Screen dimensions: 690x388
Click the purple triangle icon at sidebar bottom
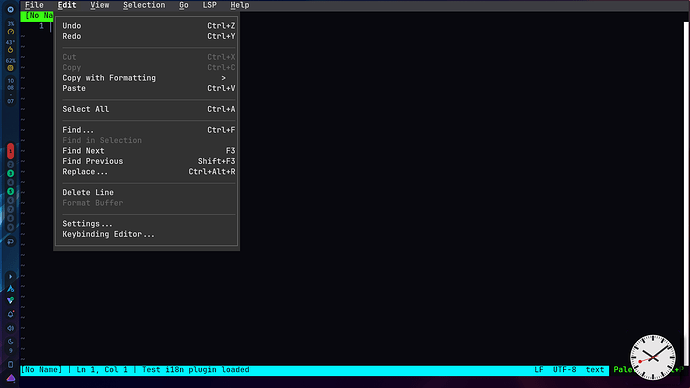(11, 378)
